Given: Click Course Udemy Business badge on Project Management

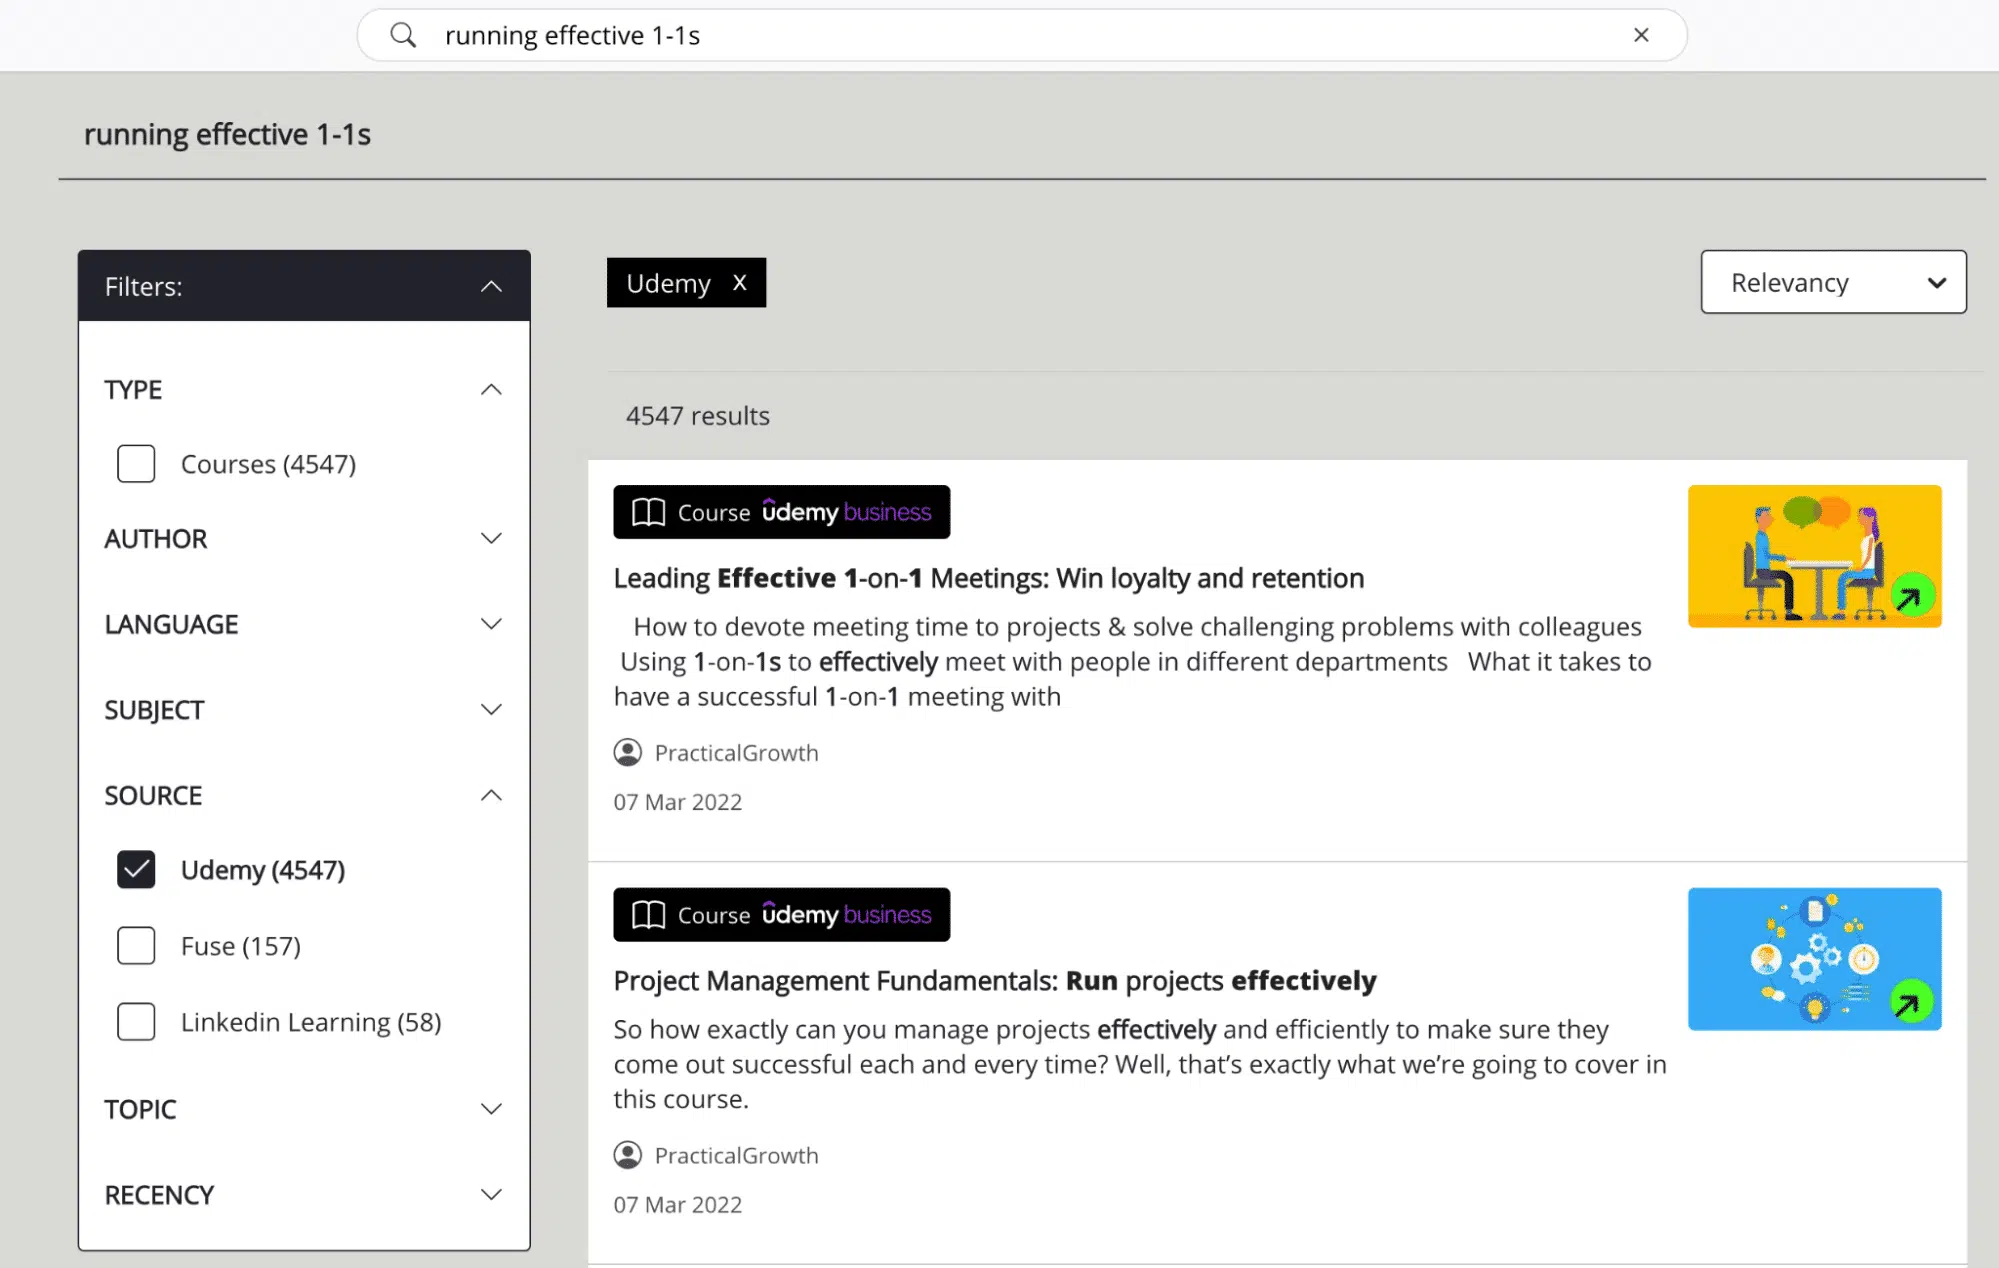Looking at the screenshot, I should 782,915.
